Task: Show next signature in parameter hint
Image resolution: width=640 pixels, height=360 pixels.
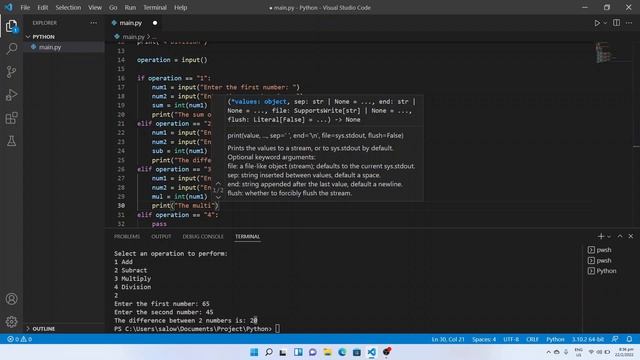Action: coord(218,198)
